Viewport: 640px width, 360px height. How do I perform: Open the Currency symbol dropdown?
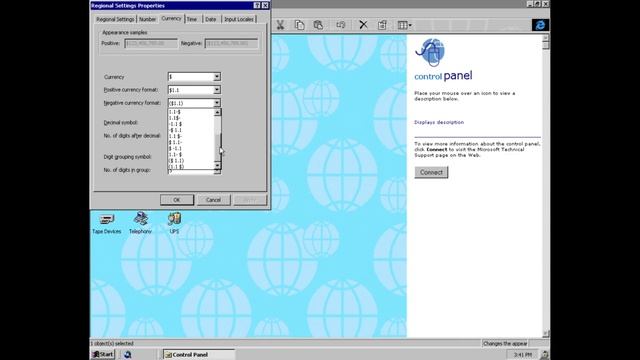click(217, 77)
